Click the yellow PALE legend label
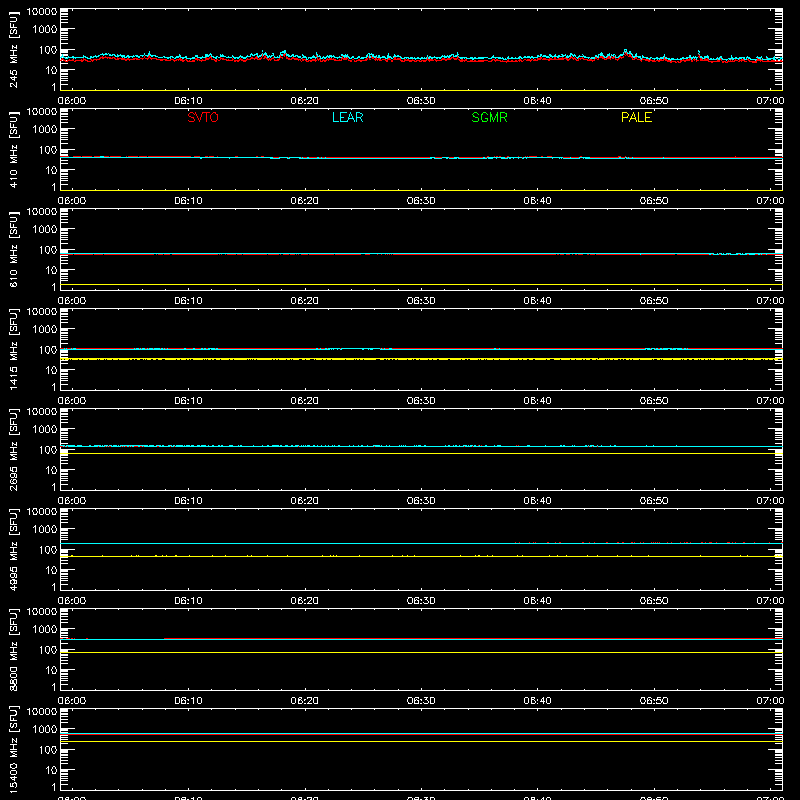Viewport: 800px width, 800px height. pos(636,117)
